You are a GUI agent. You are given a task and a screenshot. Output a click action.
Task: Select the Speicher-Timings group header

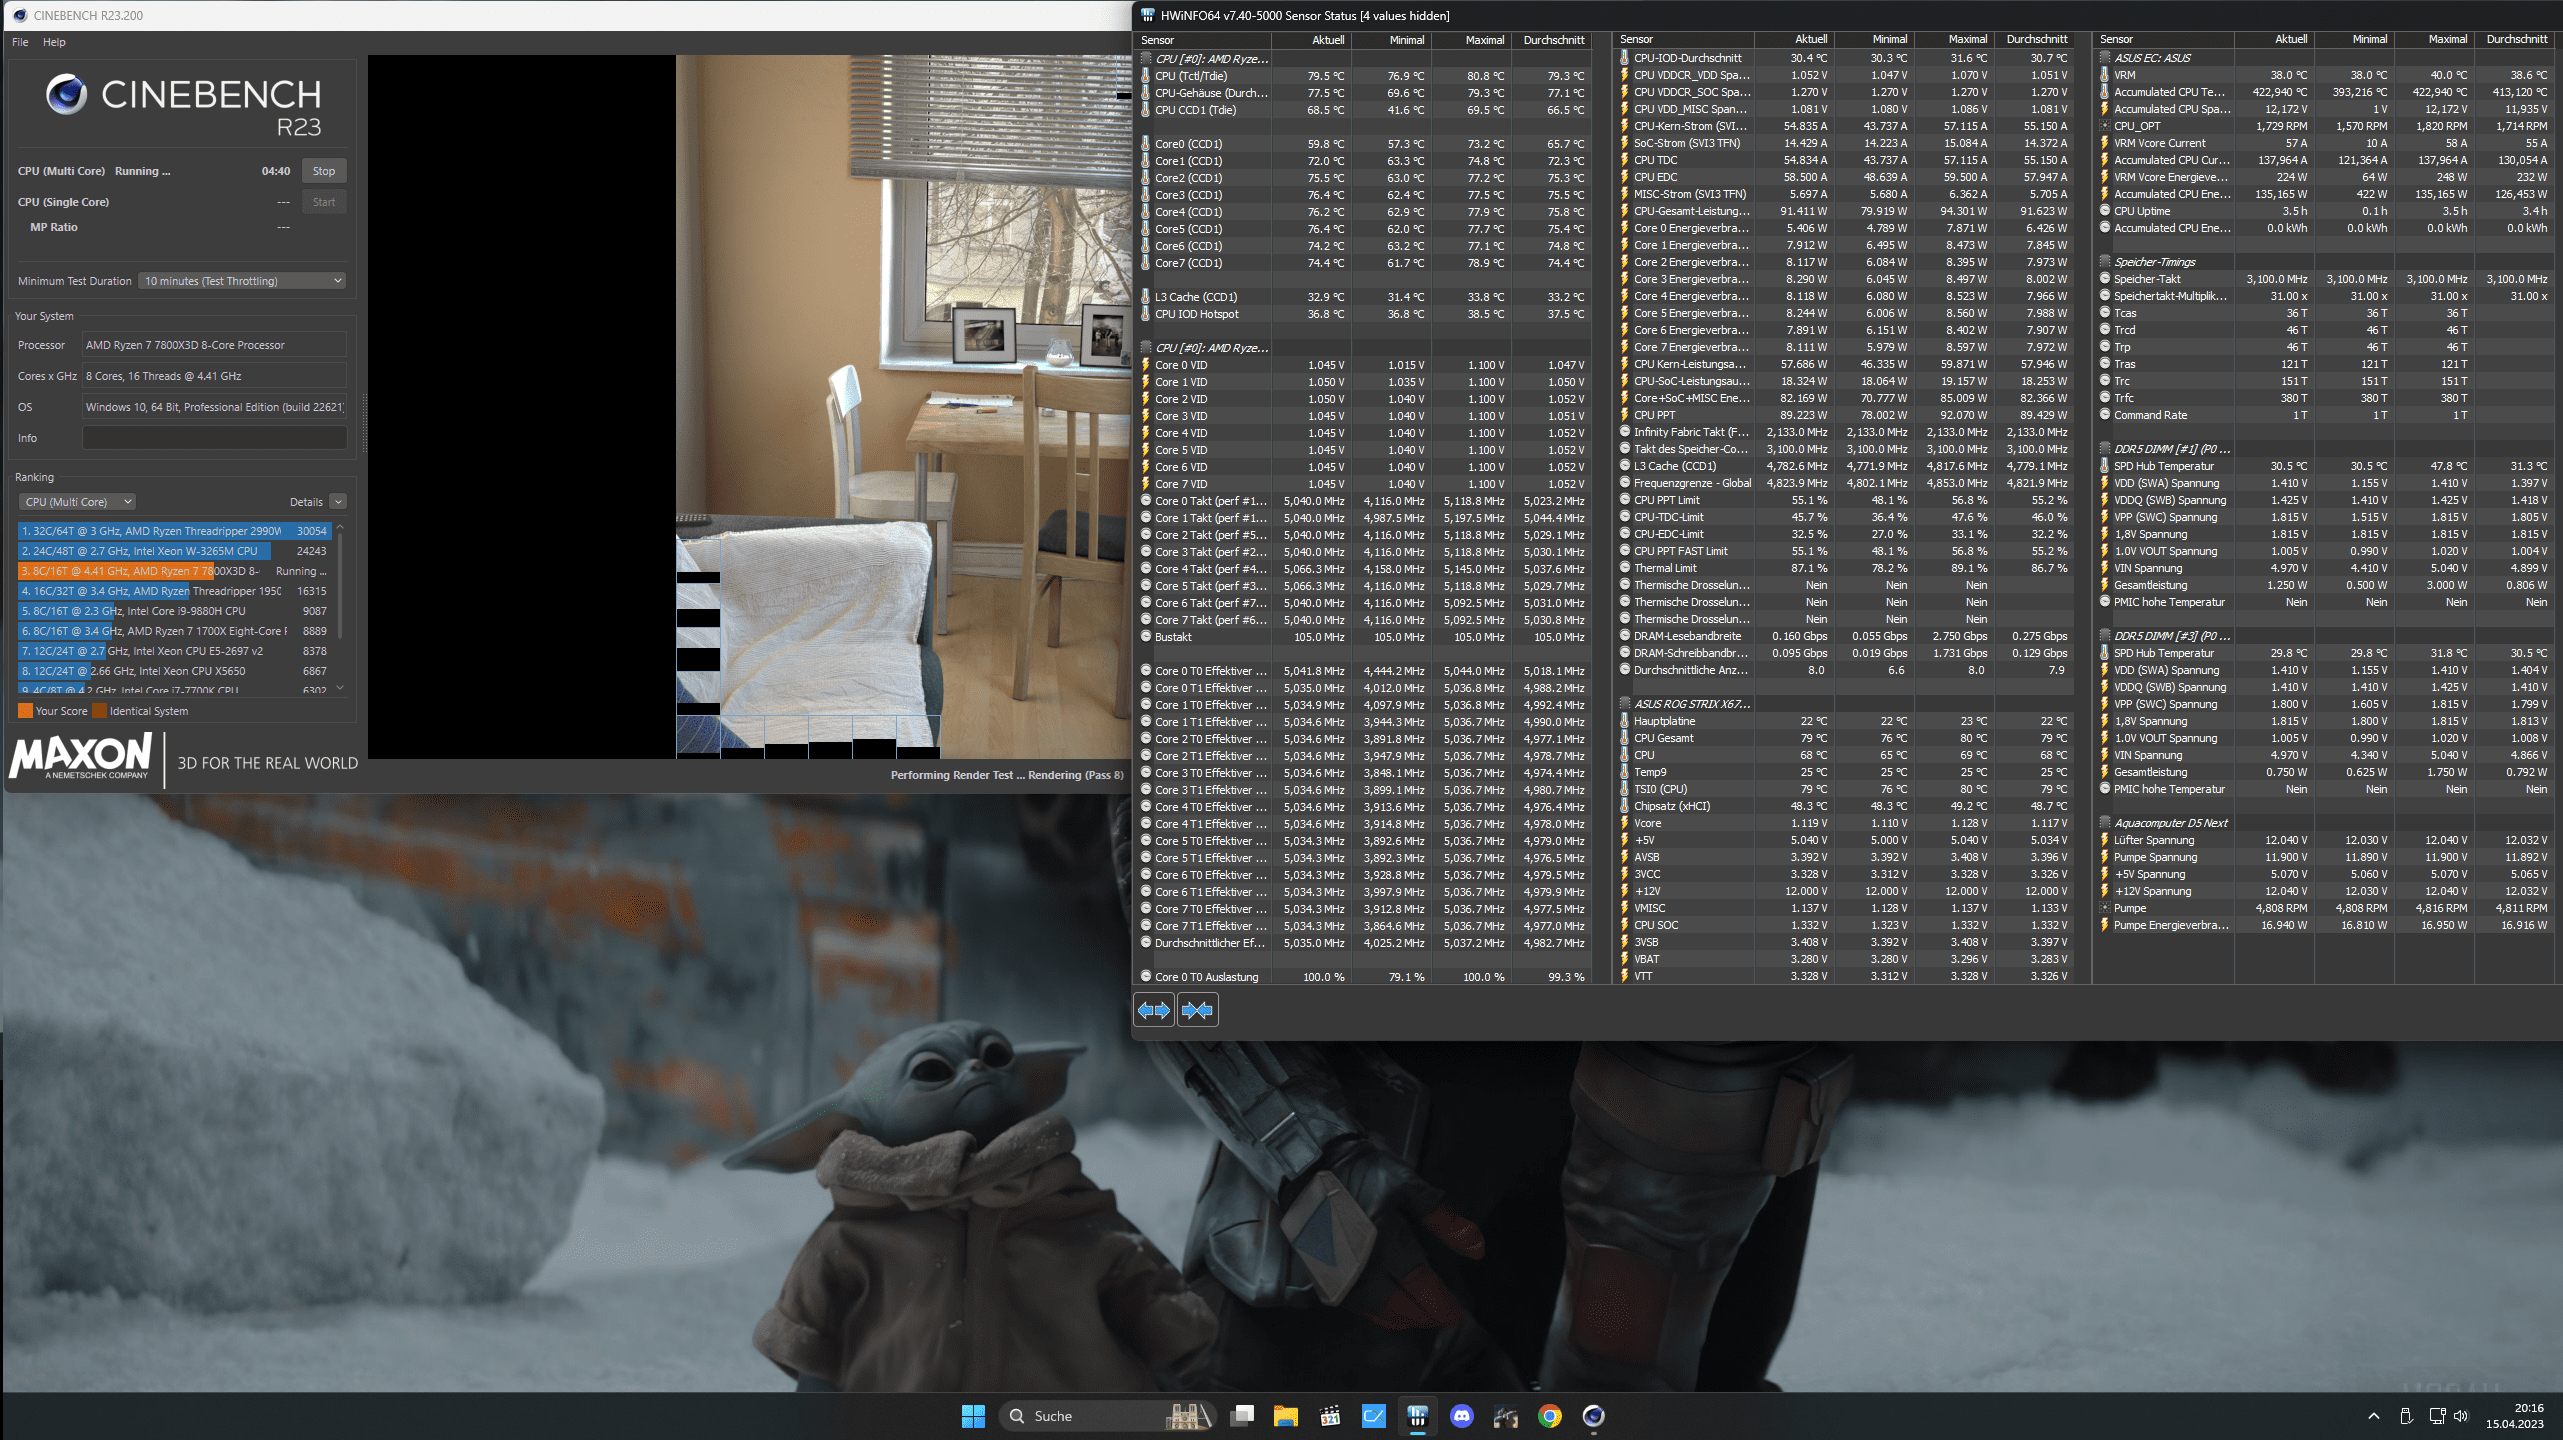coord(2324,262)
